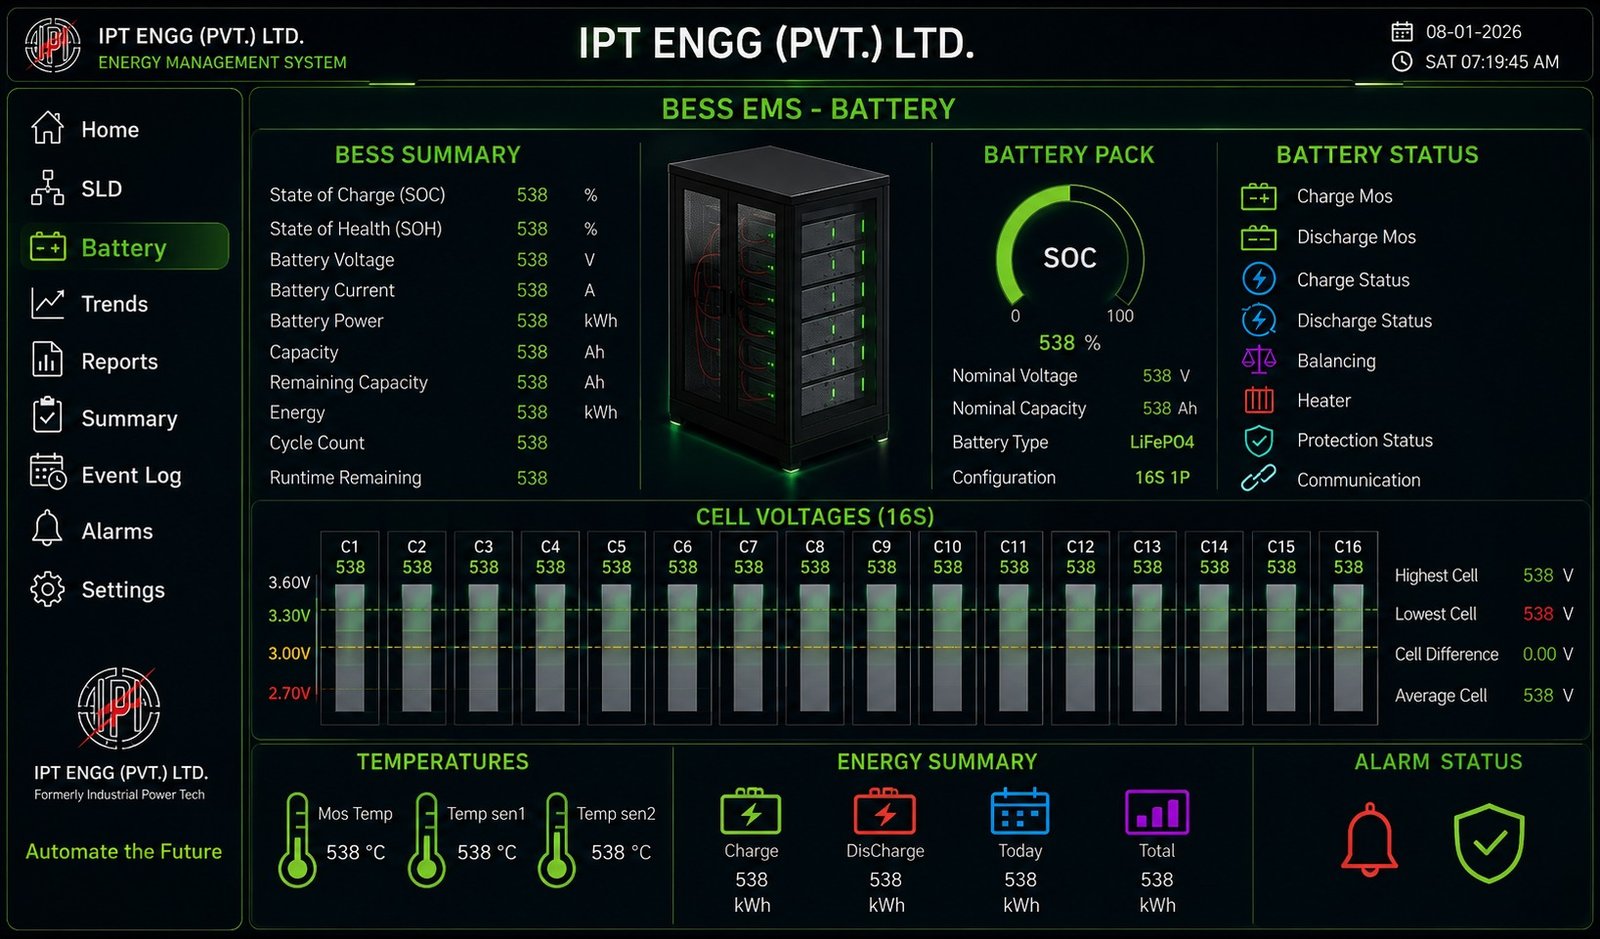Click the red DisCharge energy icon

(884, 811)
